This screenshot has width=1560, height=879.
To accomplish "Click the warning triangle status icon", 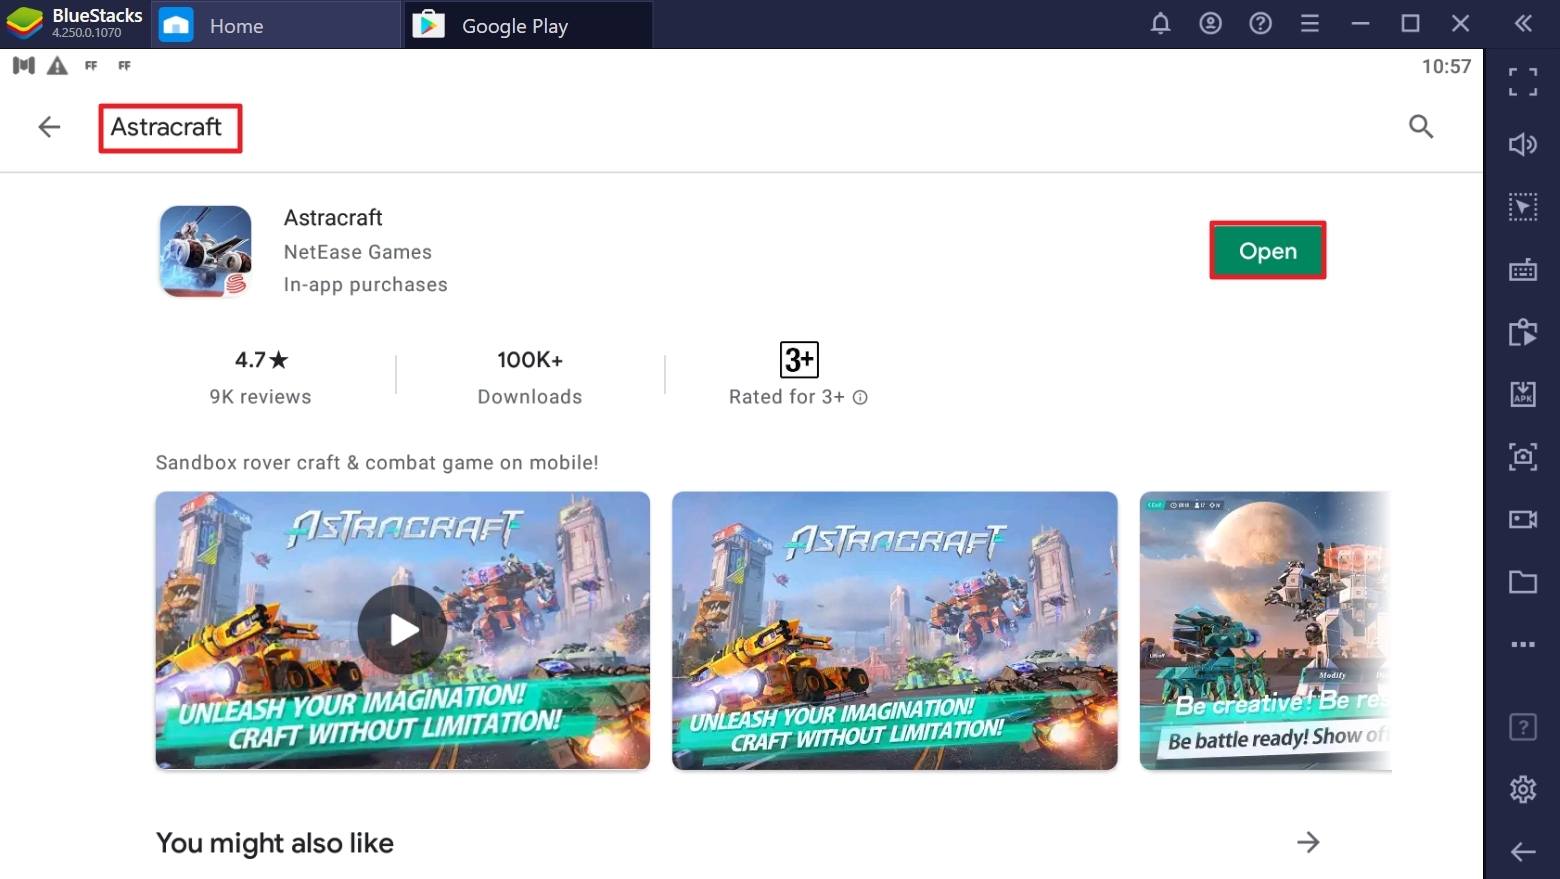I will pos(57,66).
